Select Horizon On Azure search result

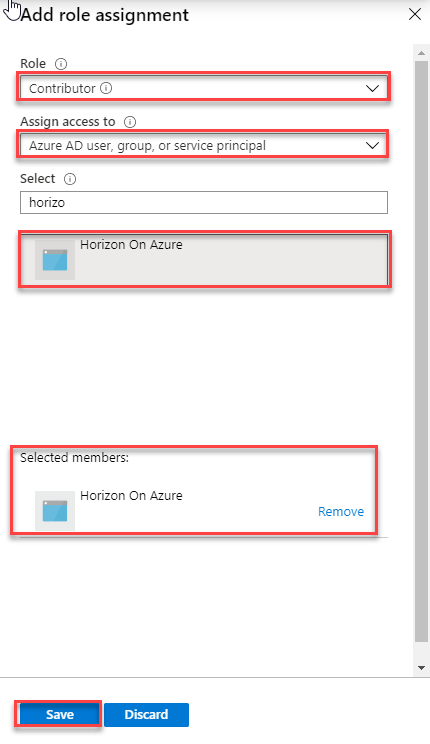pos(205,259)
